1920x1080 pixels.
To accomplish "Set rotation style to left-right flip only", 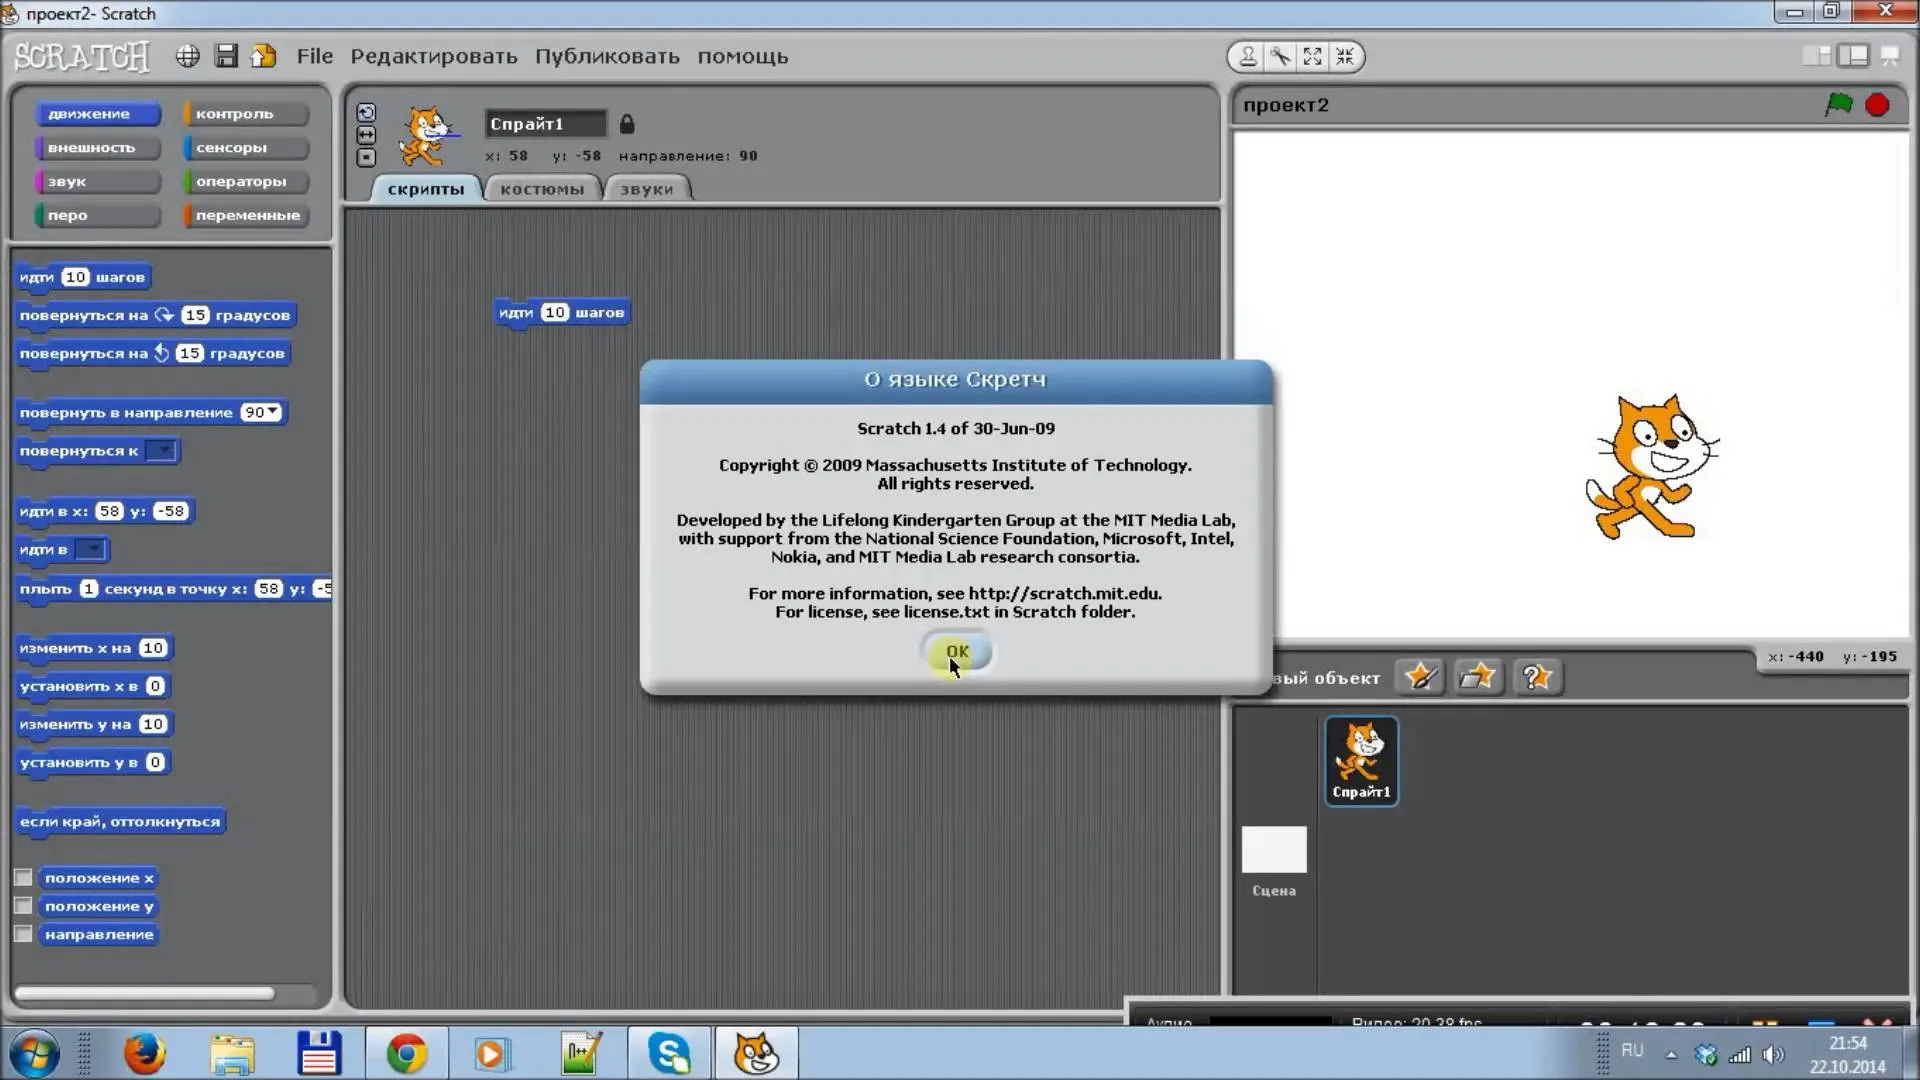I will coord(366,135).
